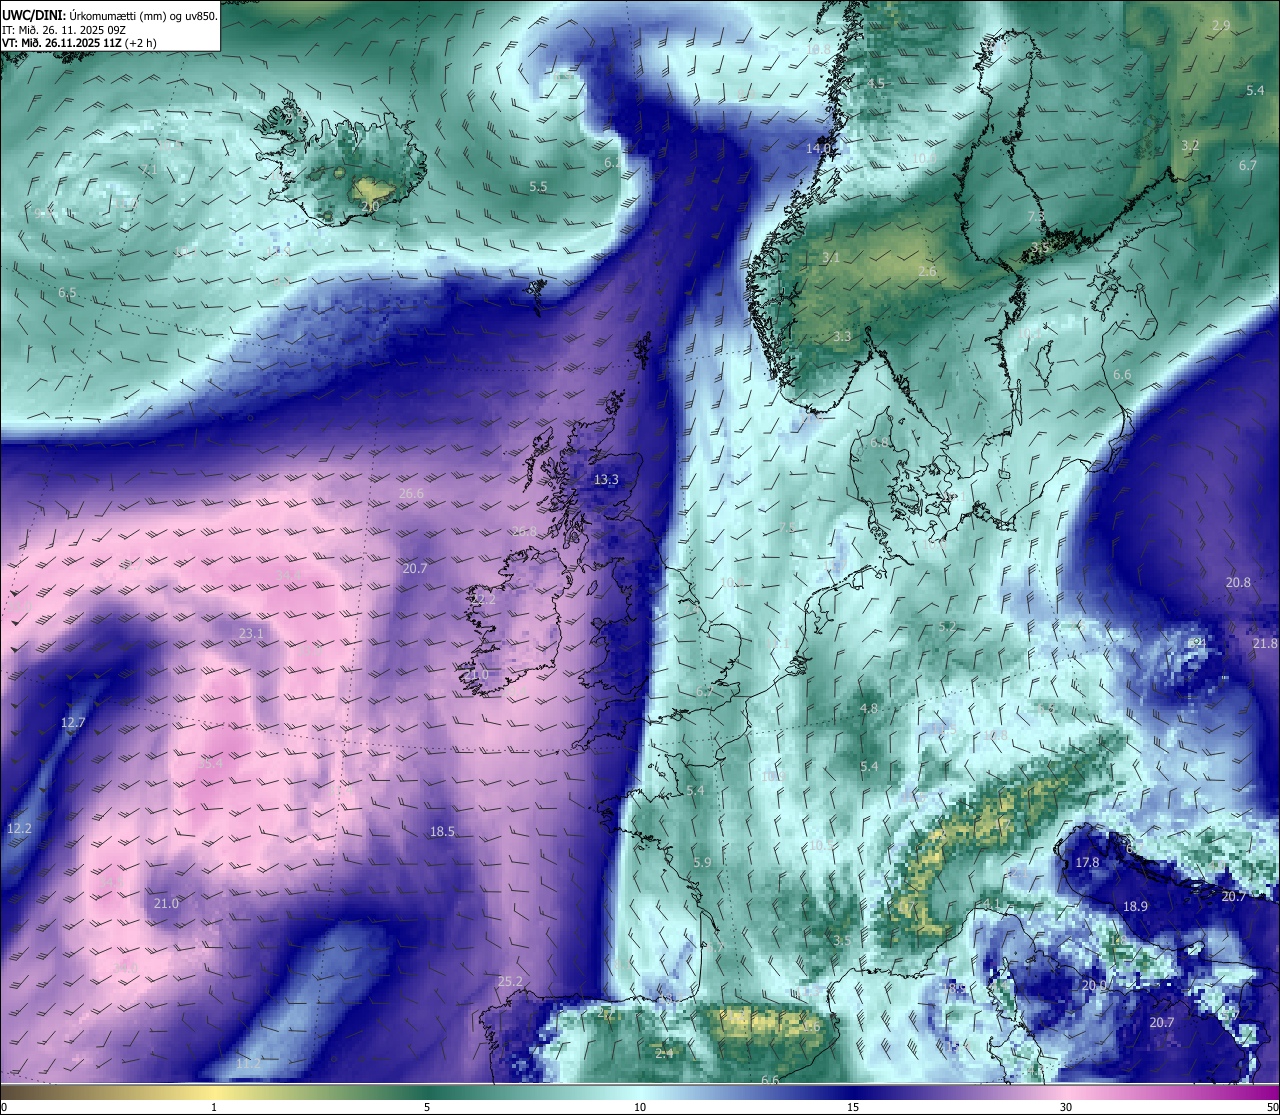Click the 5.5 value east of Iceland

click(538, 186)
